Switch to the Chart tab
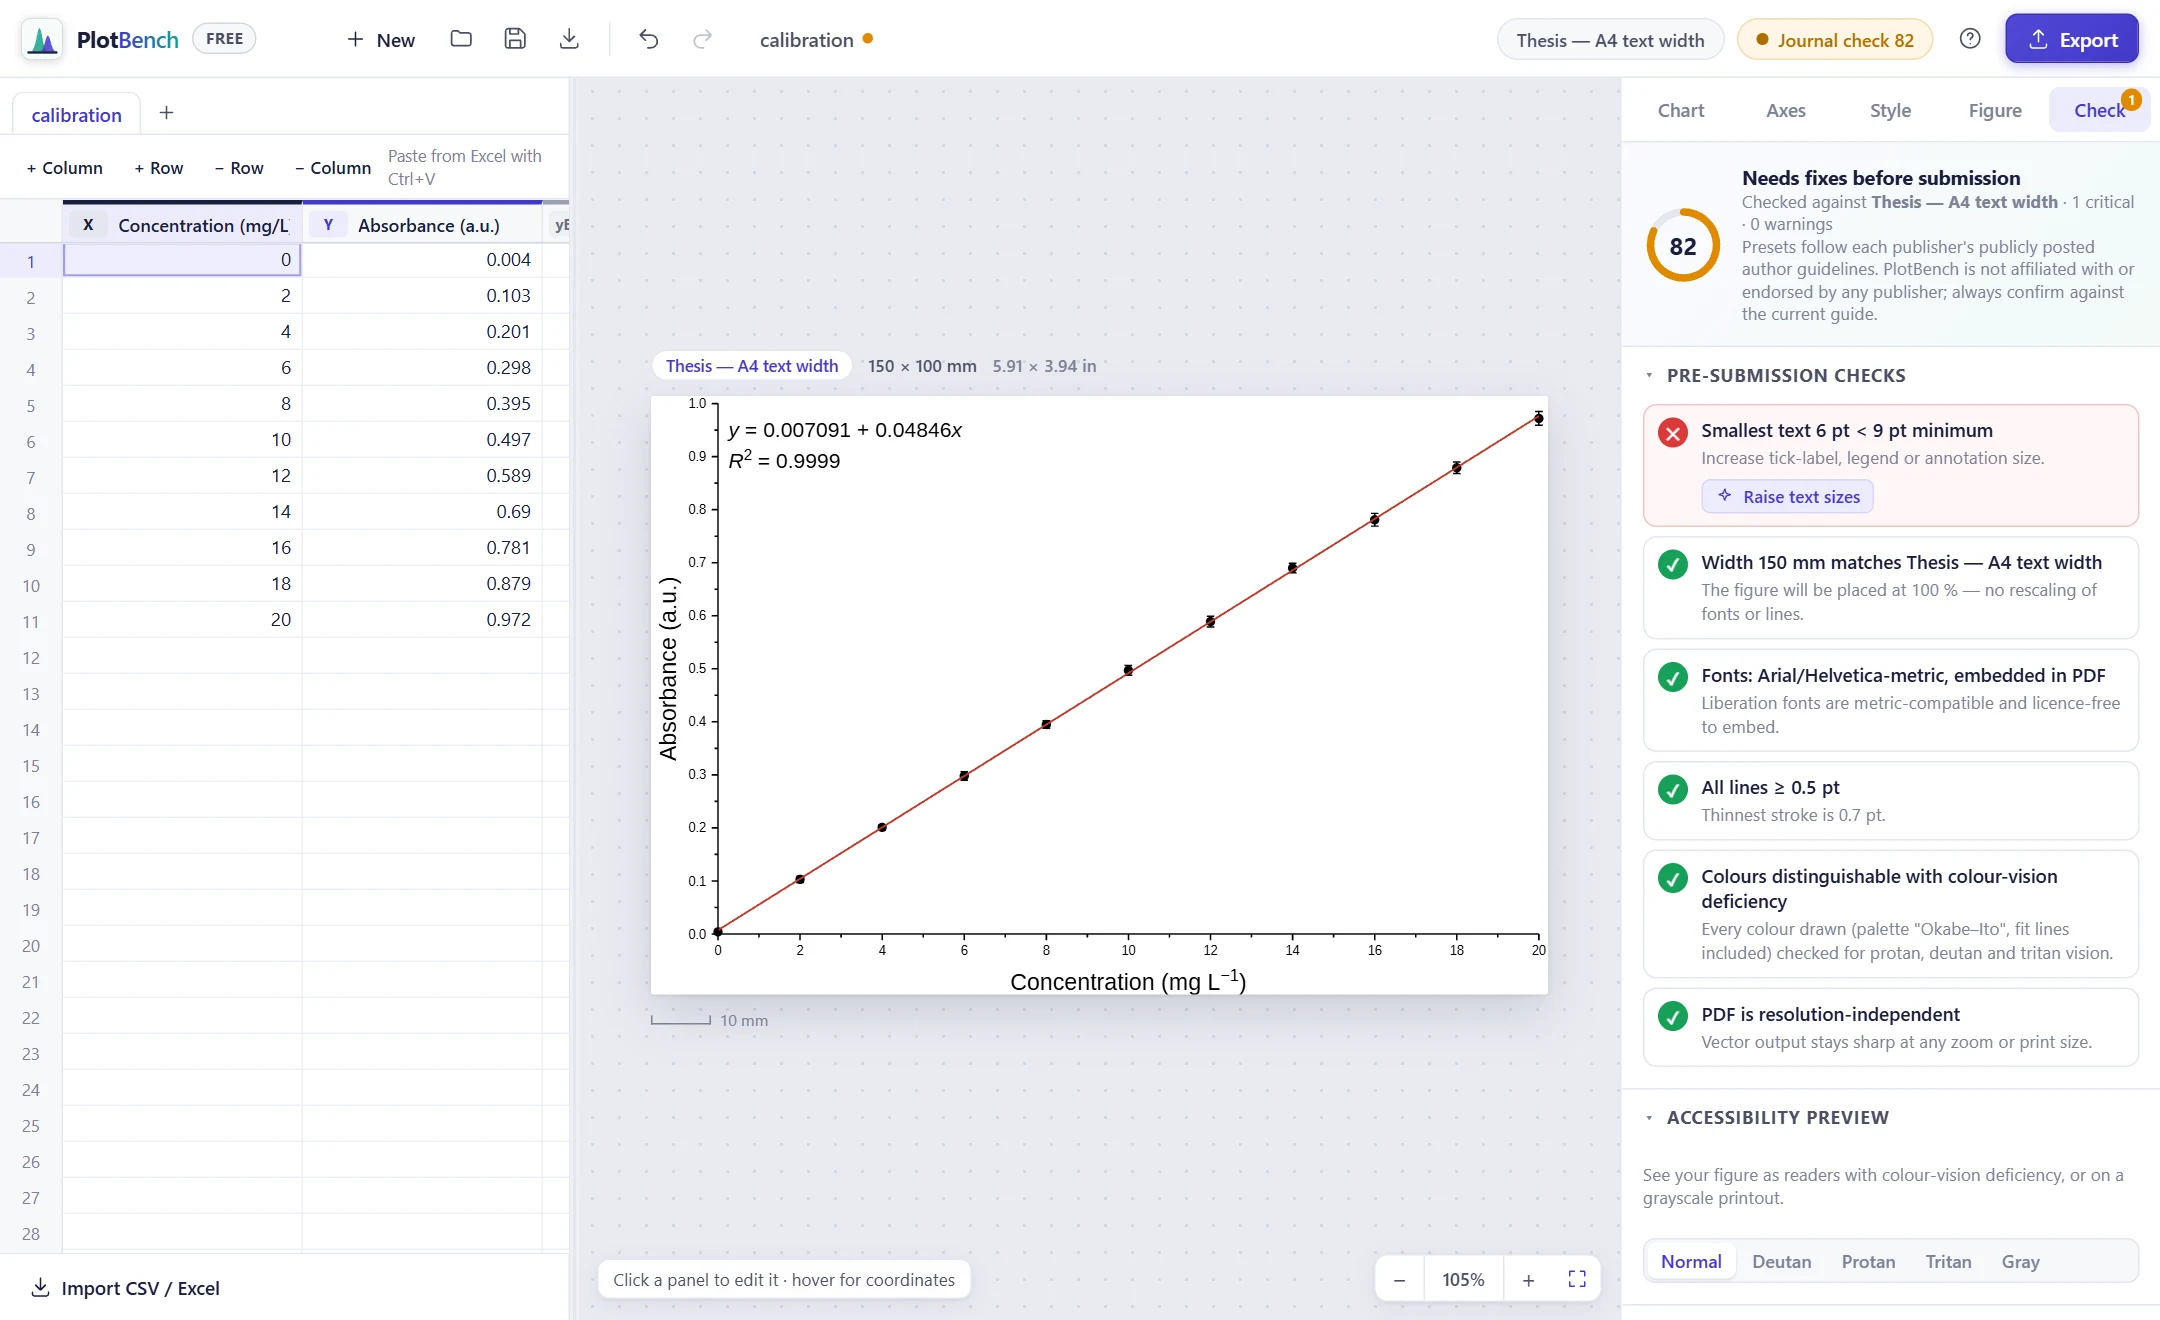Viewport: 2160px width, 1320px height. pyautogui.click(x=1680, y=111)
